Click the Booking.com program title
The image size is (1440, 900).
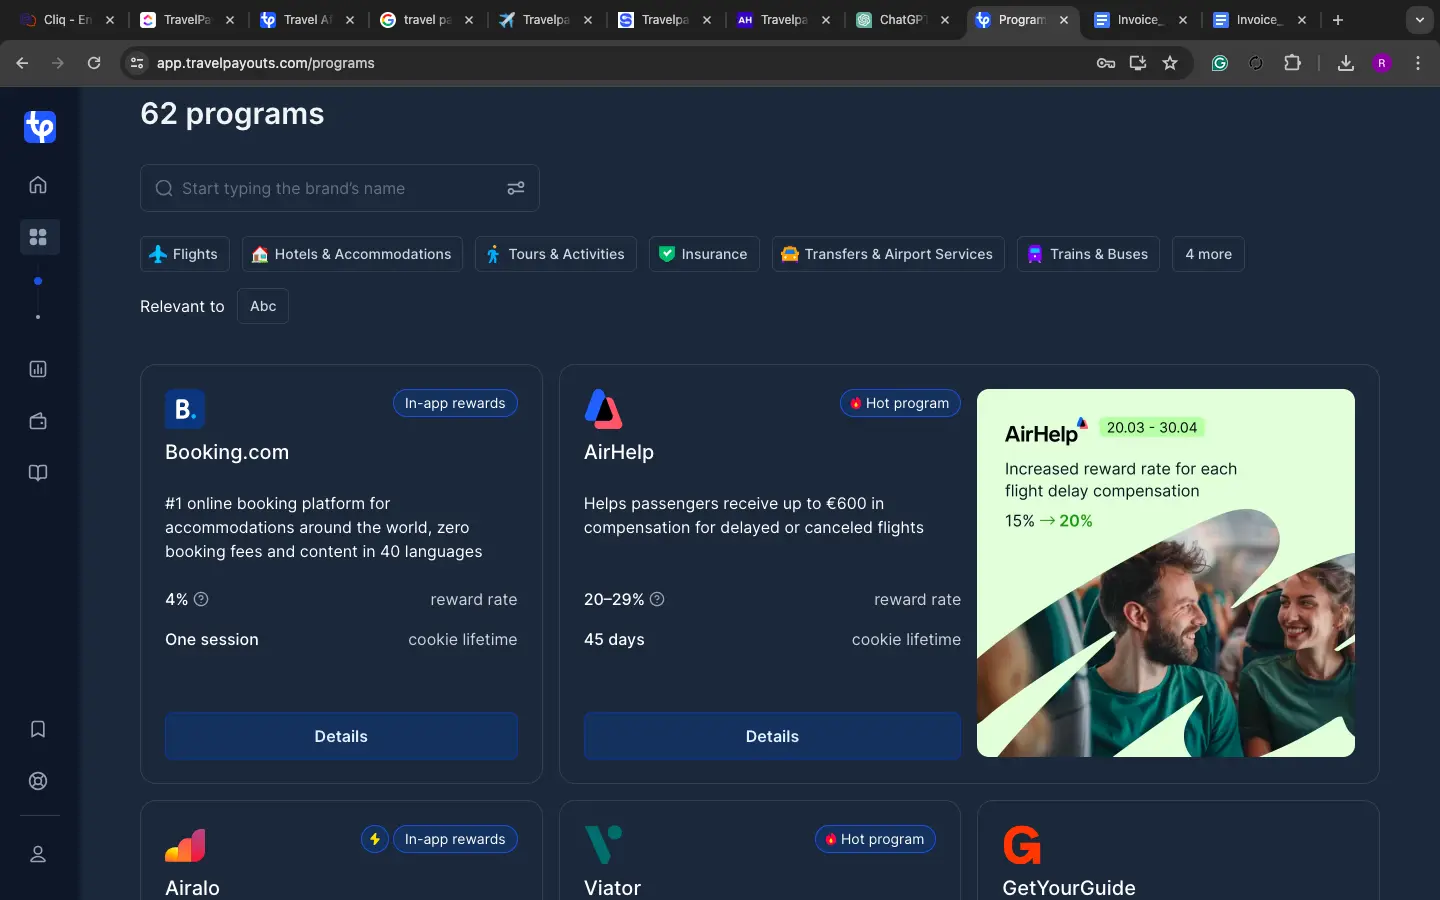pyautogui.click(x=227, y=452)
